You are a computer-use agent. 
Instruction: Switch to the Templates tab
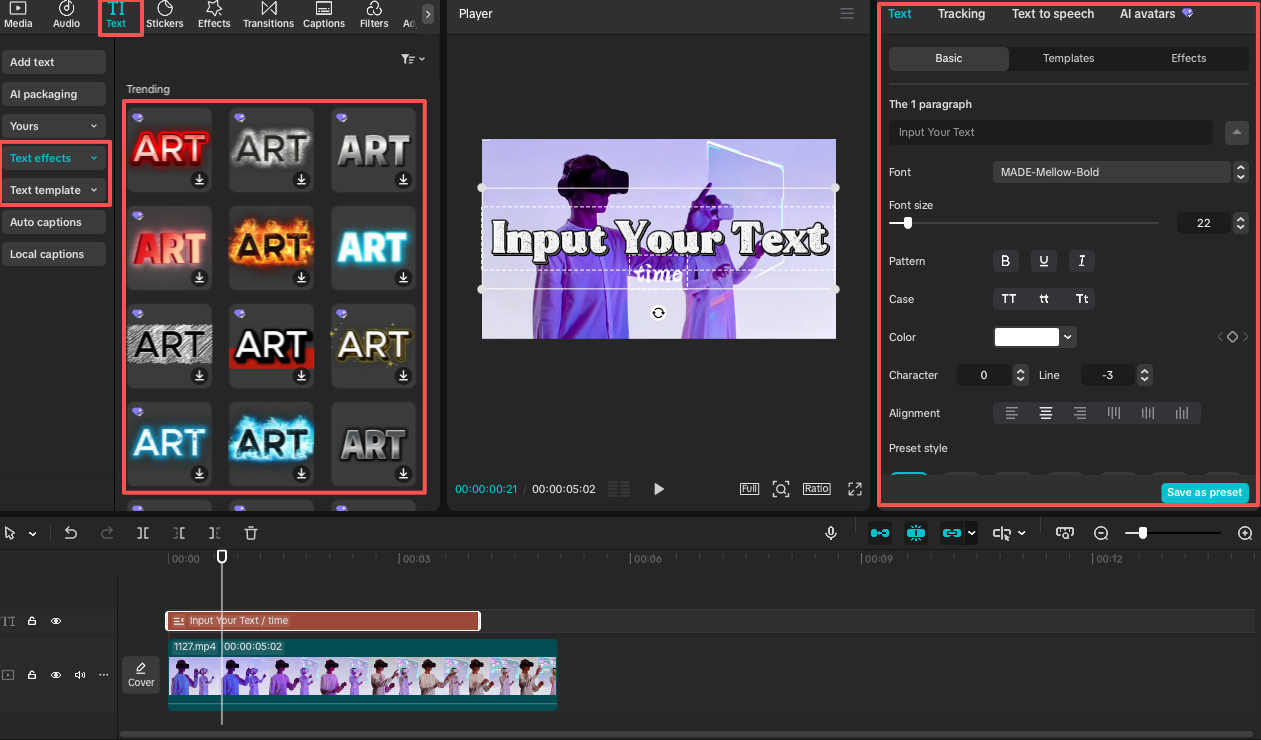1068,58
